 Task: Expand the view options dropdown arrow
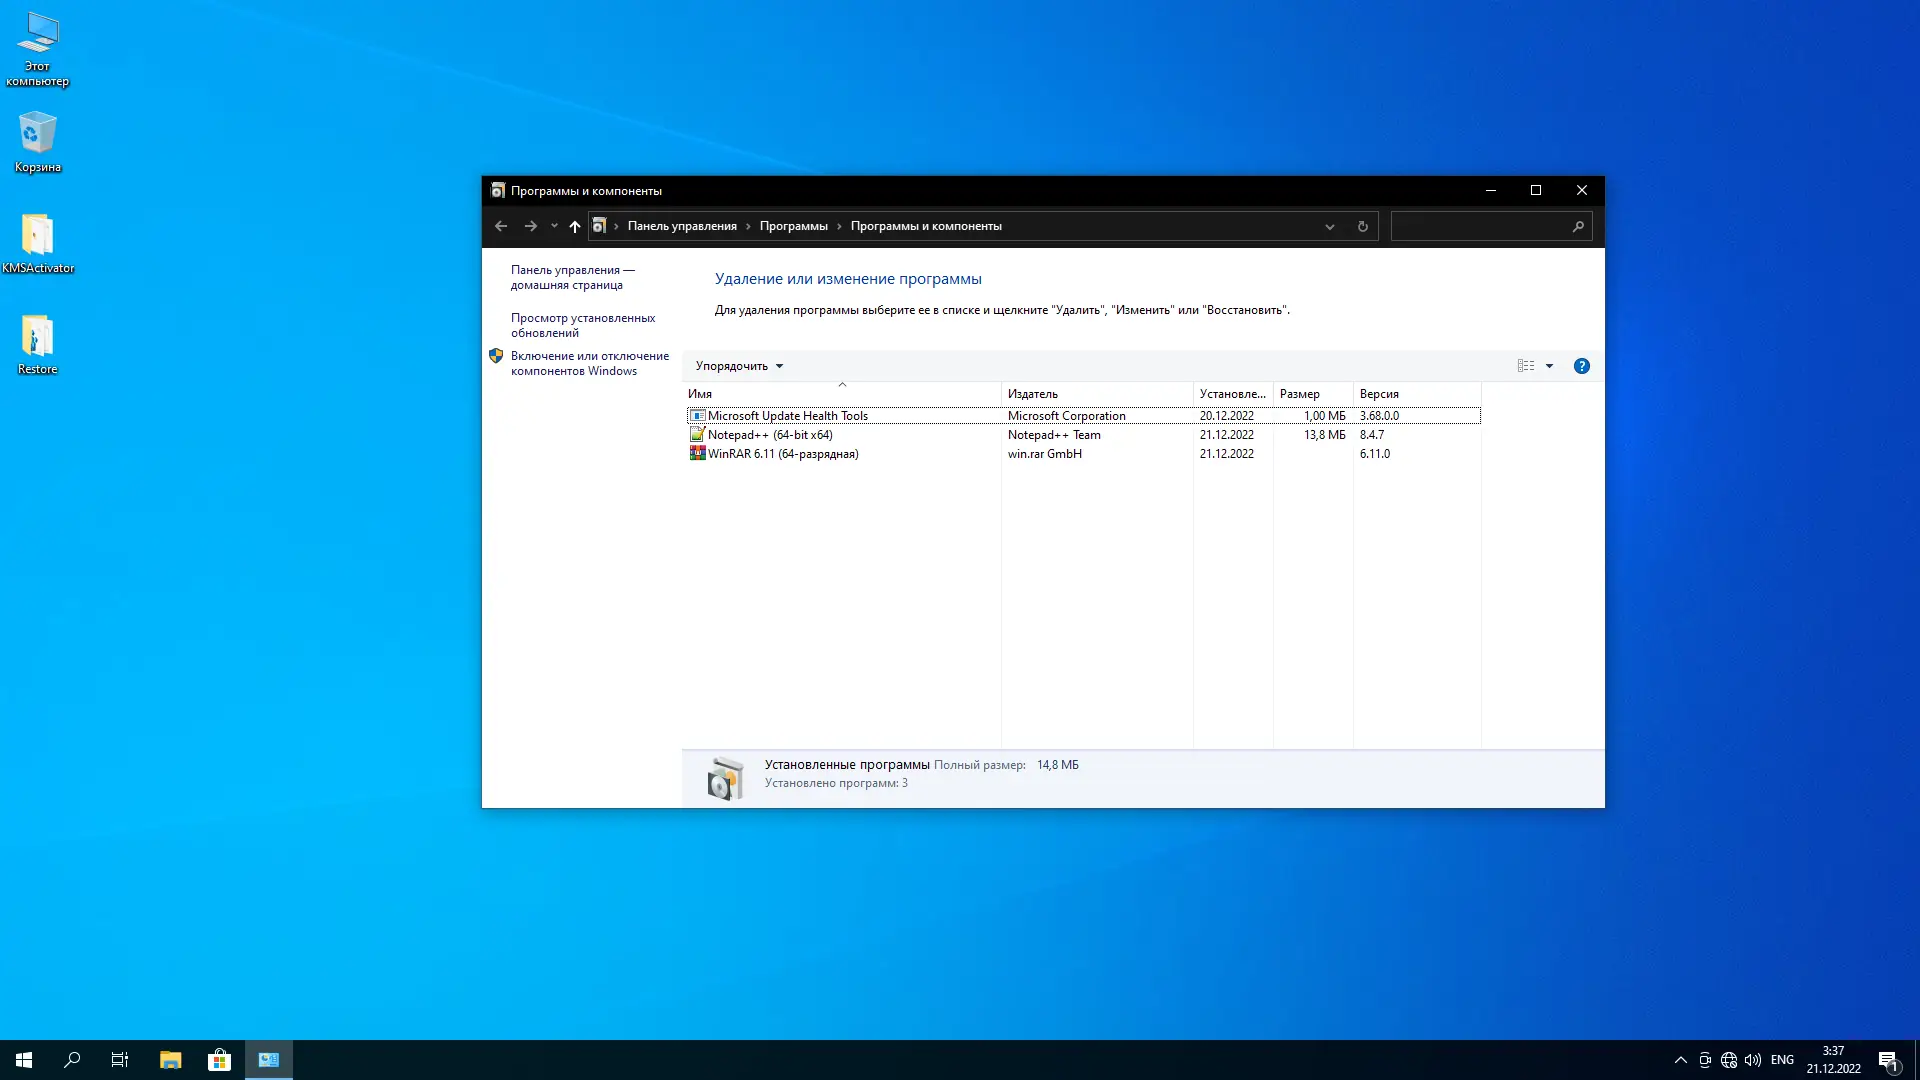(1549, 366)
